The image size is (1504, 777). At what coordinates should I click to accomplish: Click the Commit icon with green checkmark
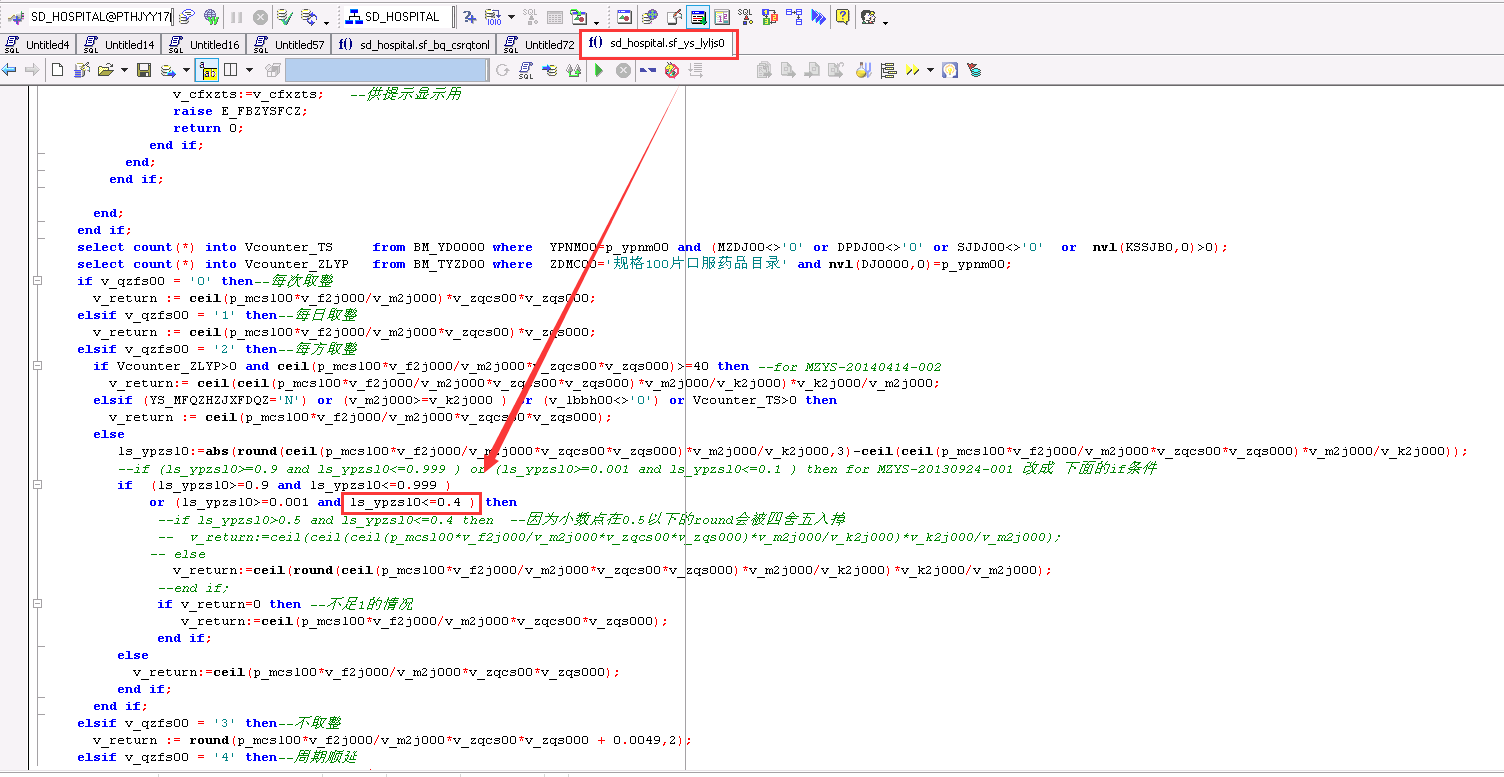(285, 17)
